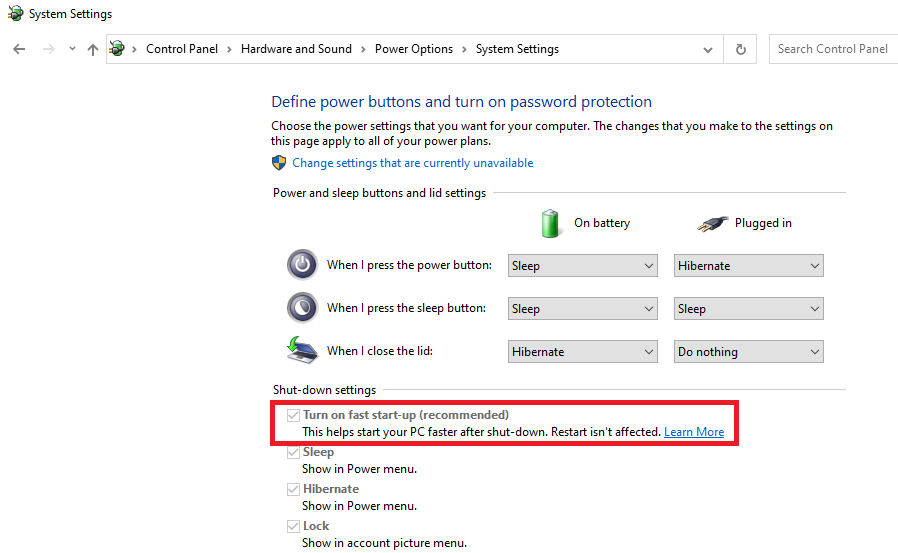
Task: Go to Hardware and Sound breadcrumb
Action: tap(296, 49)
